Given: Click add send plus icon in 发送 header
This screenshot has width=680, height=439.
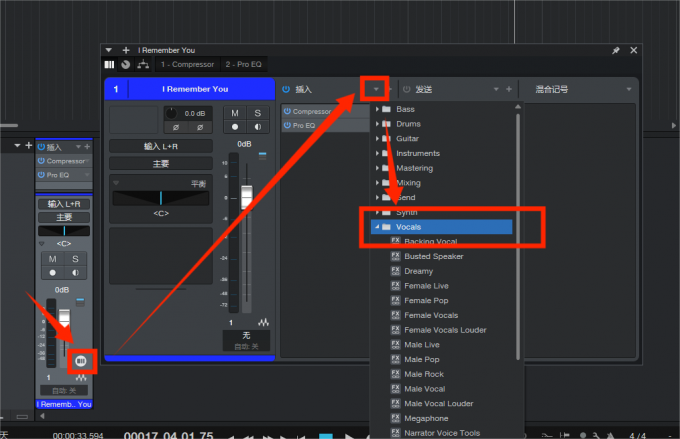Looking at the screenshot, I should tap(509, 89).
